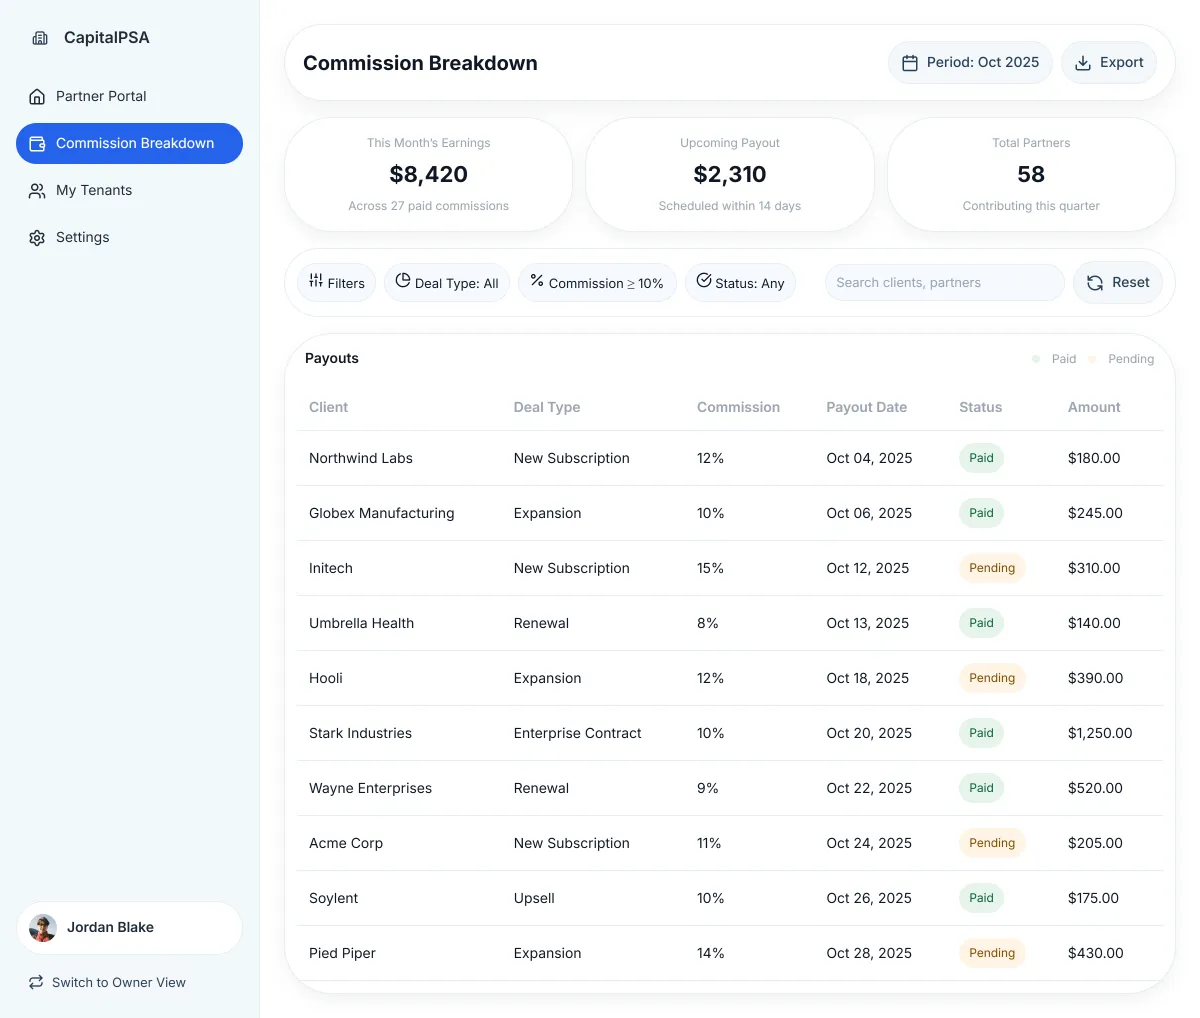Click the download icon in Export button
Screen dimensions: 1200x1018
point(1083,63)
